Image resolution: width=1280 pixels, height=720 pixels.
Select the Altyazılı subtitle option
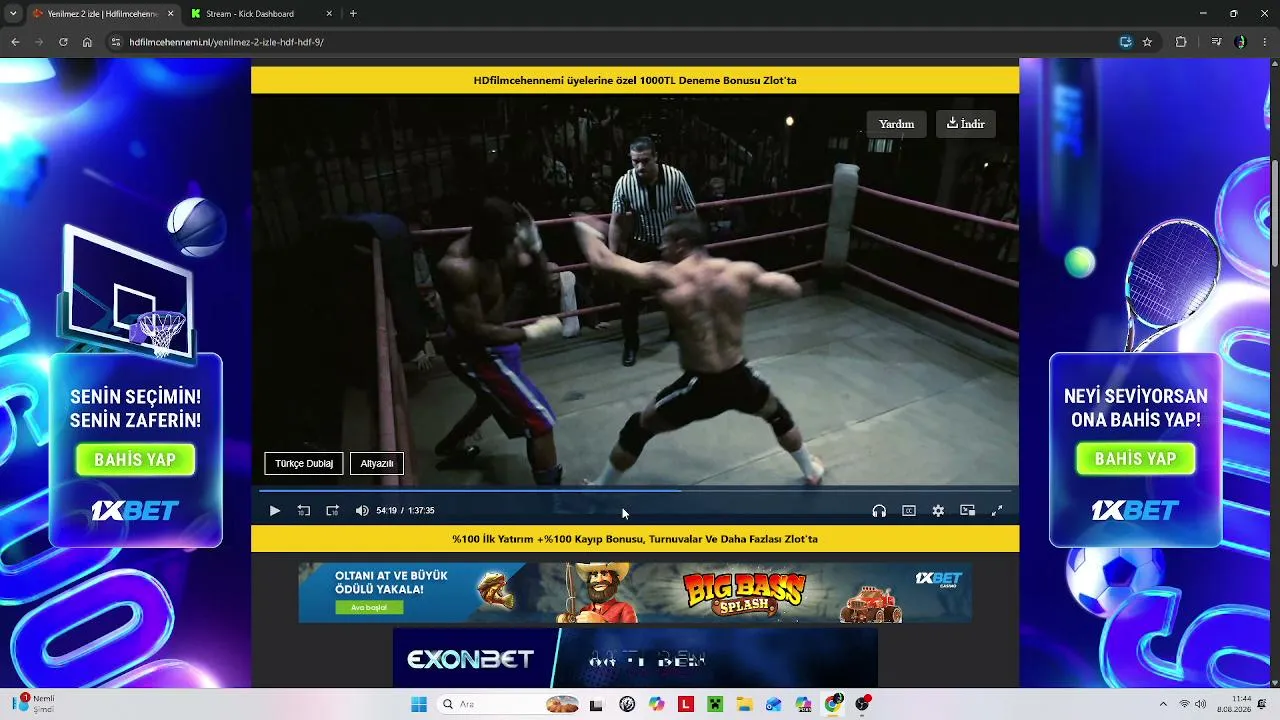(377, 464)
